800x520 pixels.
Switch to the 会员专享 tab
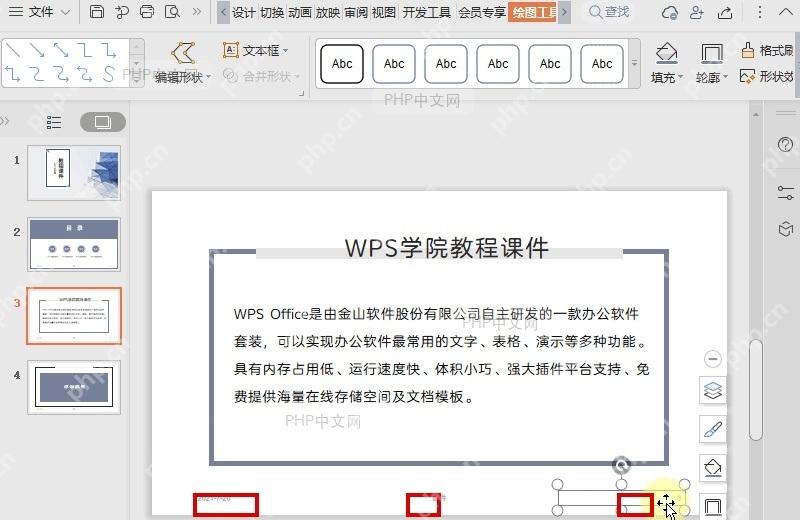click(x=482, y=12)
